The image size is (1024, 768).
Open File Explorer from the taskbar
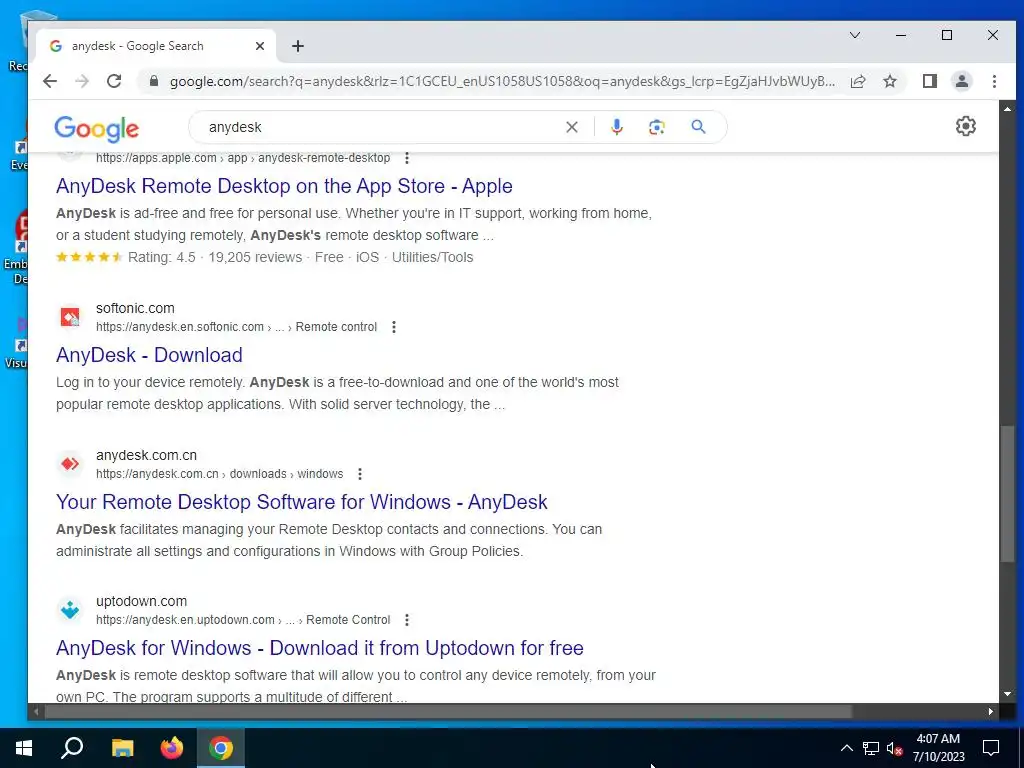pyautogui.click(x=122, y=748)
